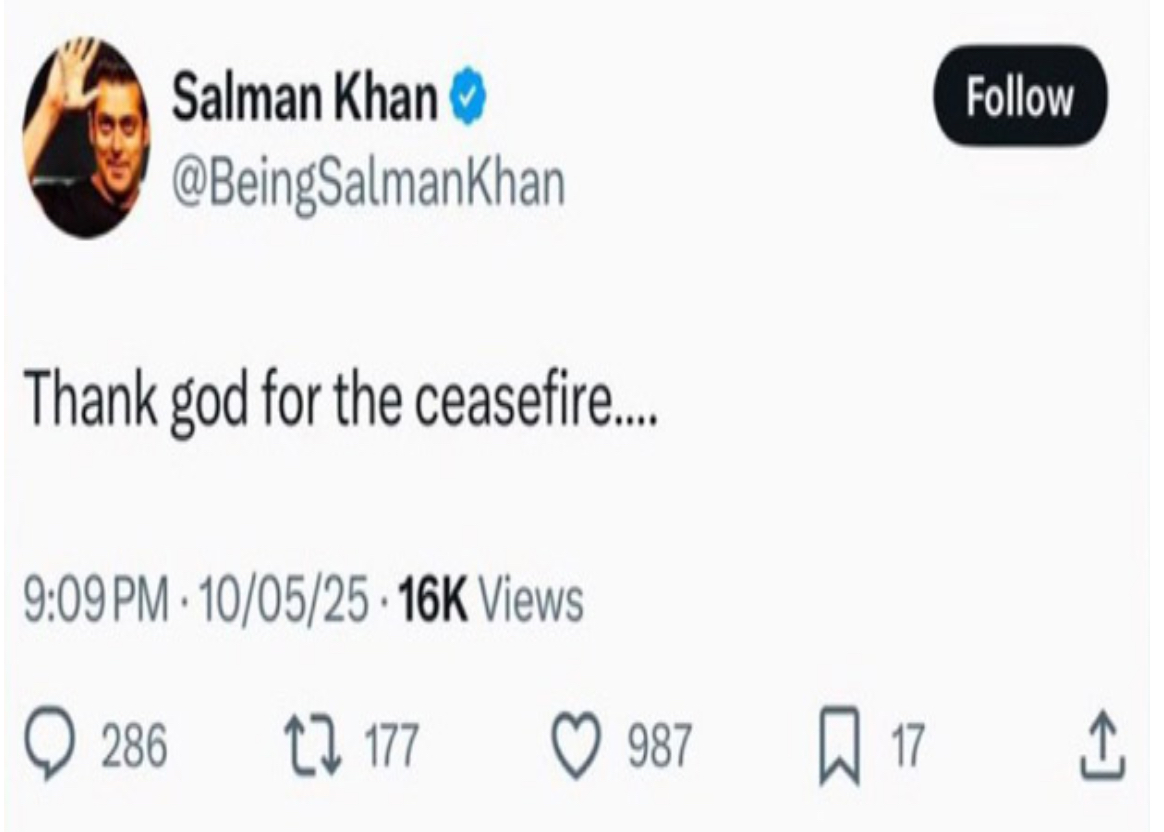Image resolution: width=1164 pixels, height=832 pixels.
Task: Open the @BeingSalmanKhan handle link
Action: [x=368, y=183]
